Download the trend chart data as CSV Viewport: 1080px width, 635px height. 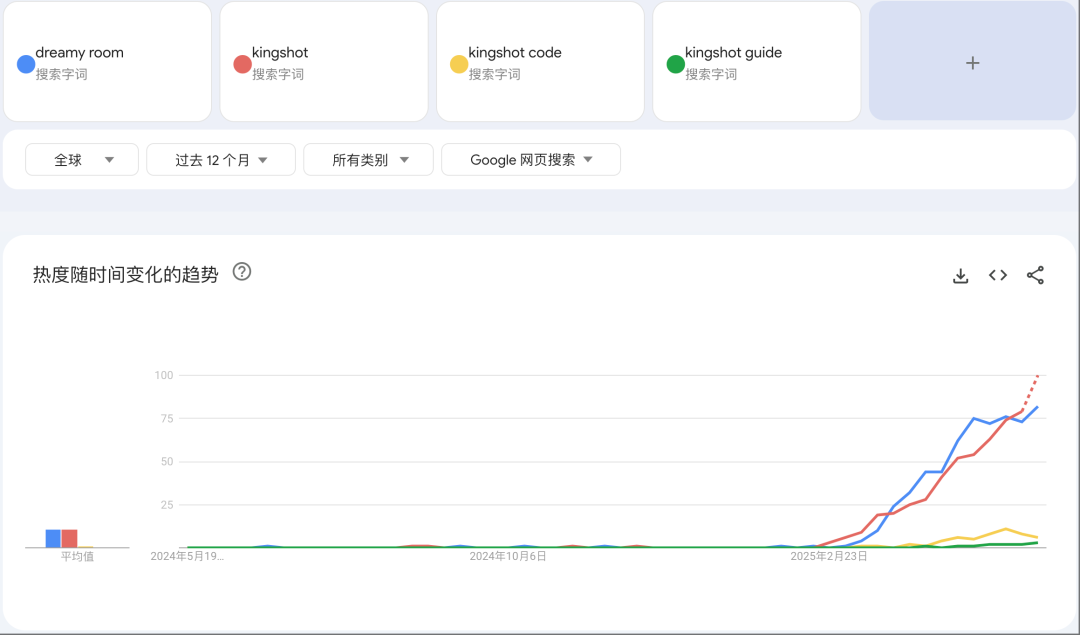(960, 275)
